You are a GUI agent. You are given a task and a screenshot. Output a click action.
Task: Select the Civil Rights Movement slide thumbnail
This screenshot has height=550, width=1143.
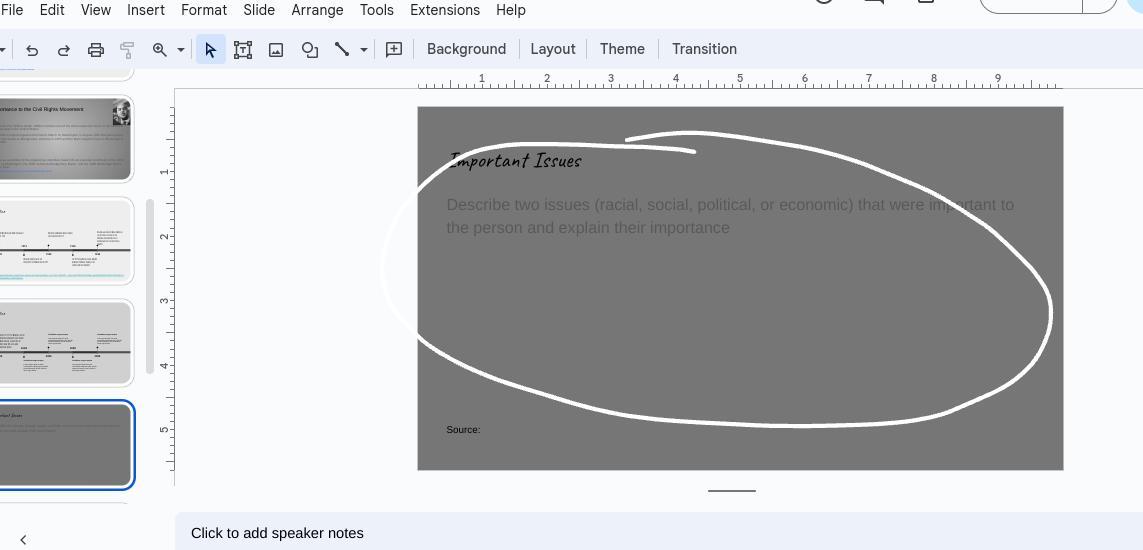point(66,139)
